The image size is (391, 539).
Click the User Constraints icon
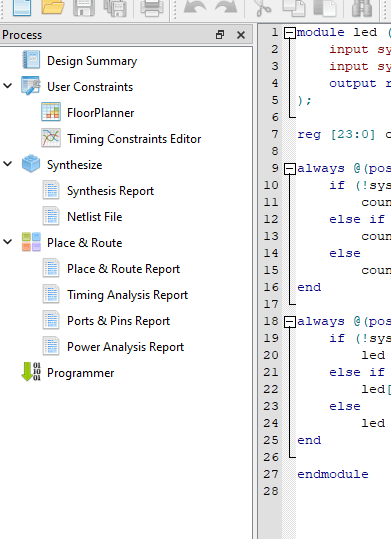coord(30,86)
